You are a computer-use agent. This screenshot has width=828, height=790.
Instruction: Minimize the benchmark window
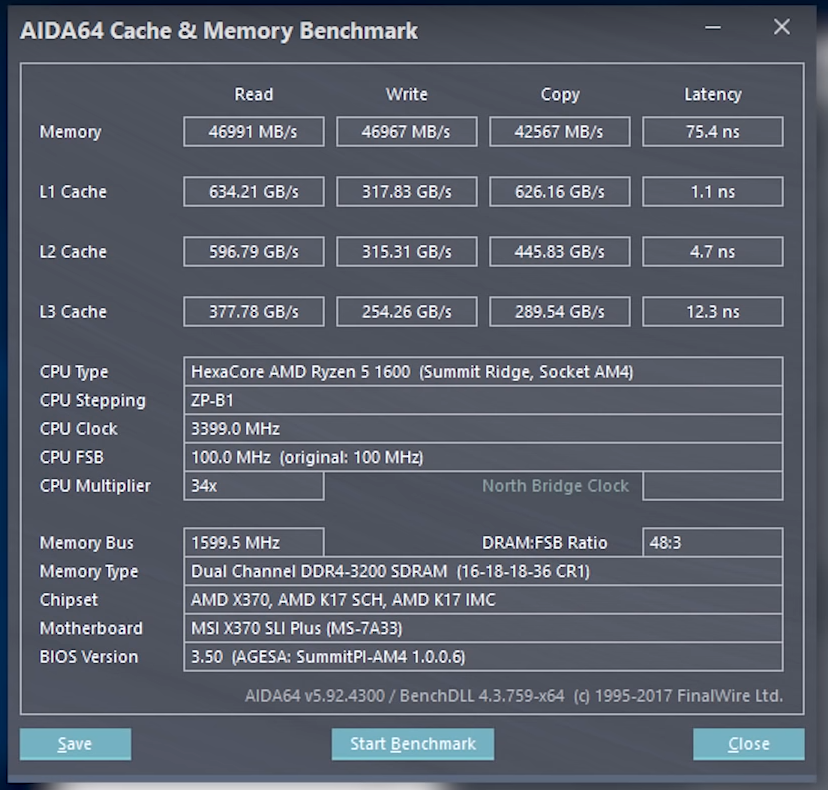coord(713,28)
